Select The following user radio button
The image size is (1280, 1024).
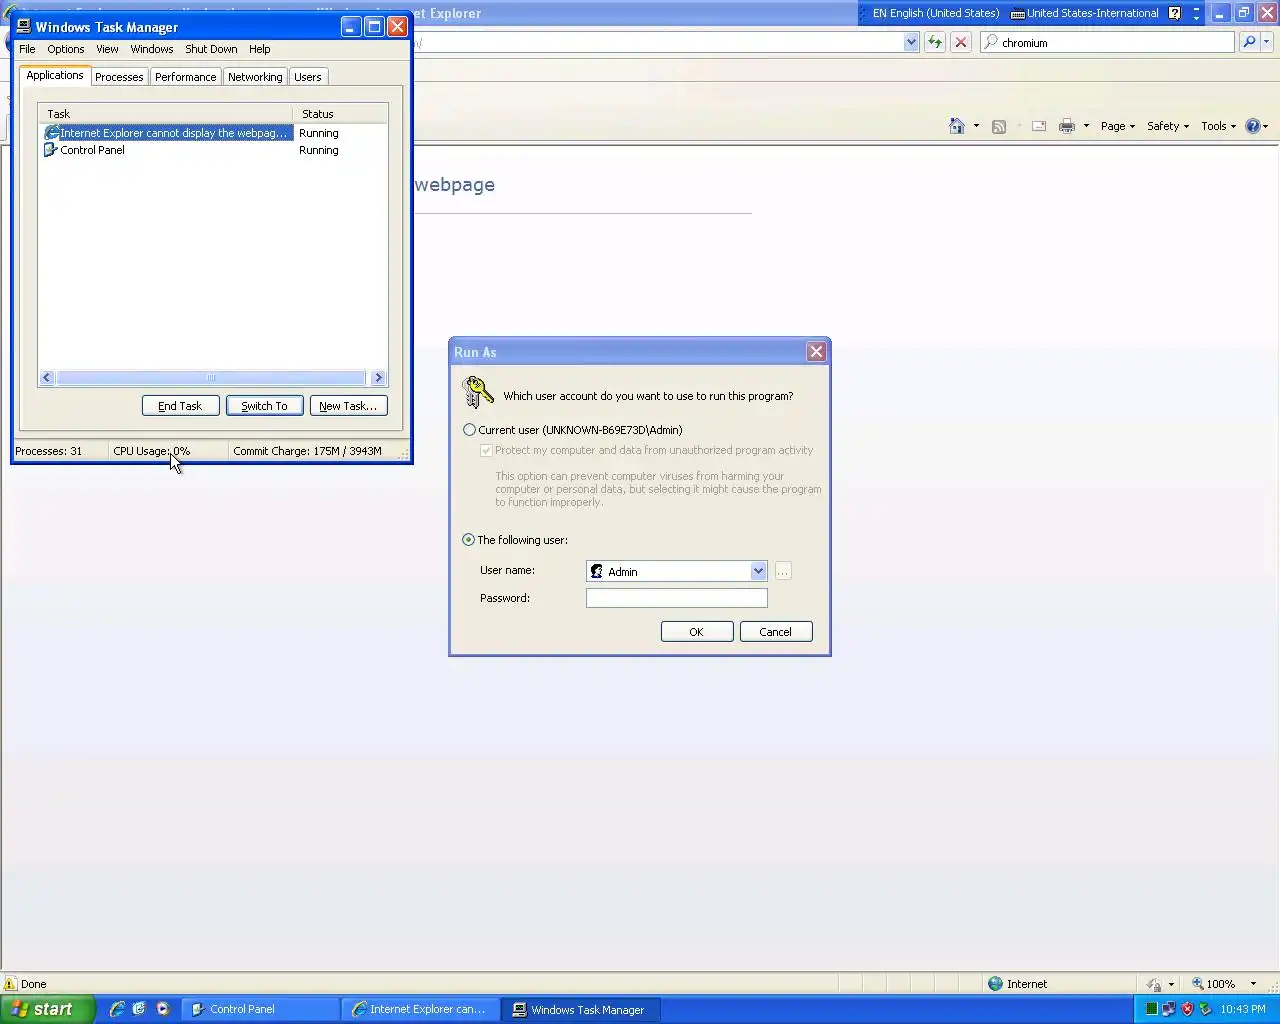click(x=468, y=540)
